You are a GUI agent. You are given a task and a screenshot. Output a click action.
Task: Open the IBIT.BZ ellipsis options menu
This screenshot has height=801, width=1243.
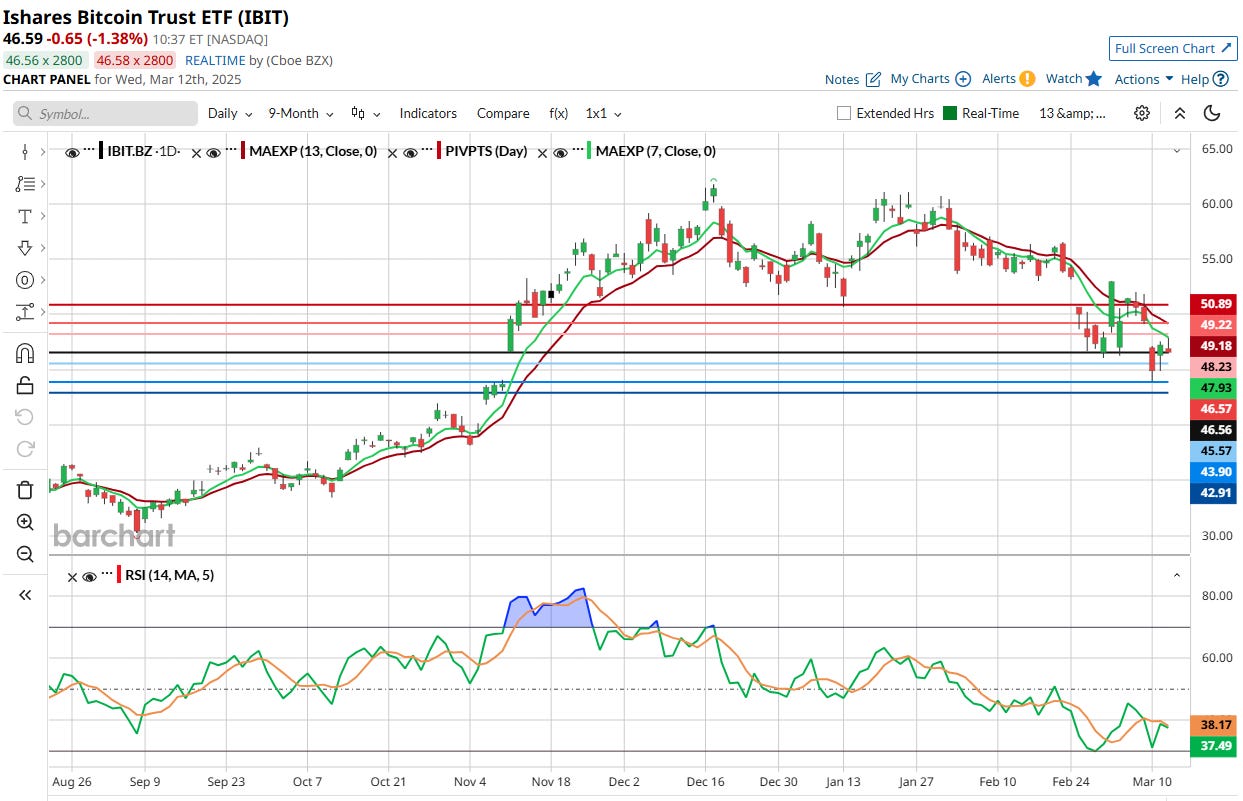tap(89, 150)
